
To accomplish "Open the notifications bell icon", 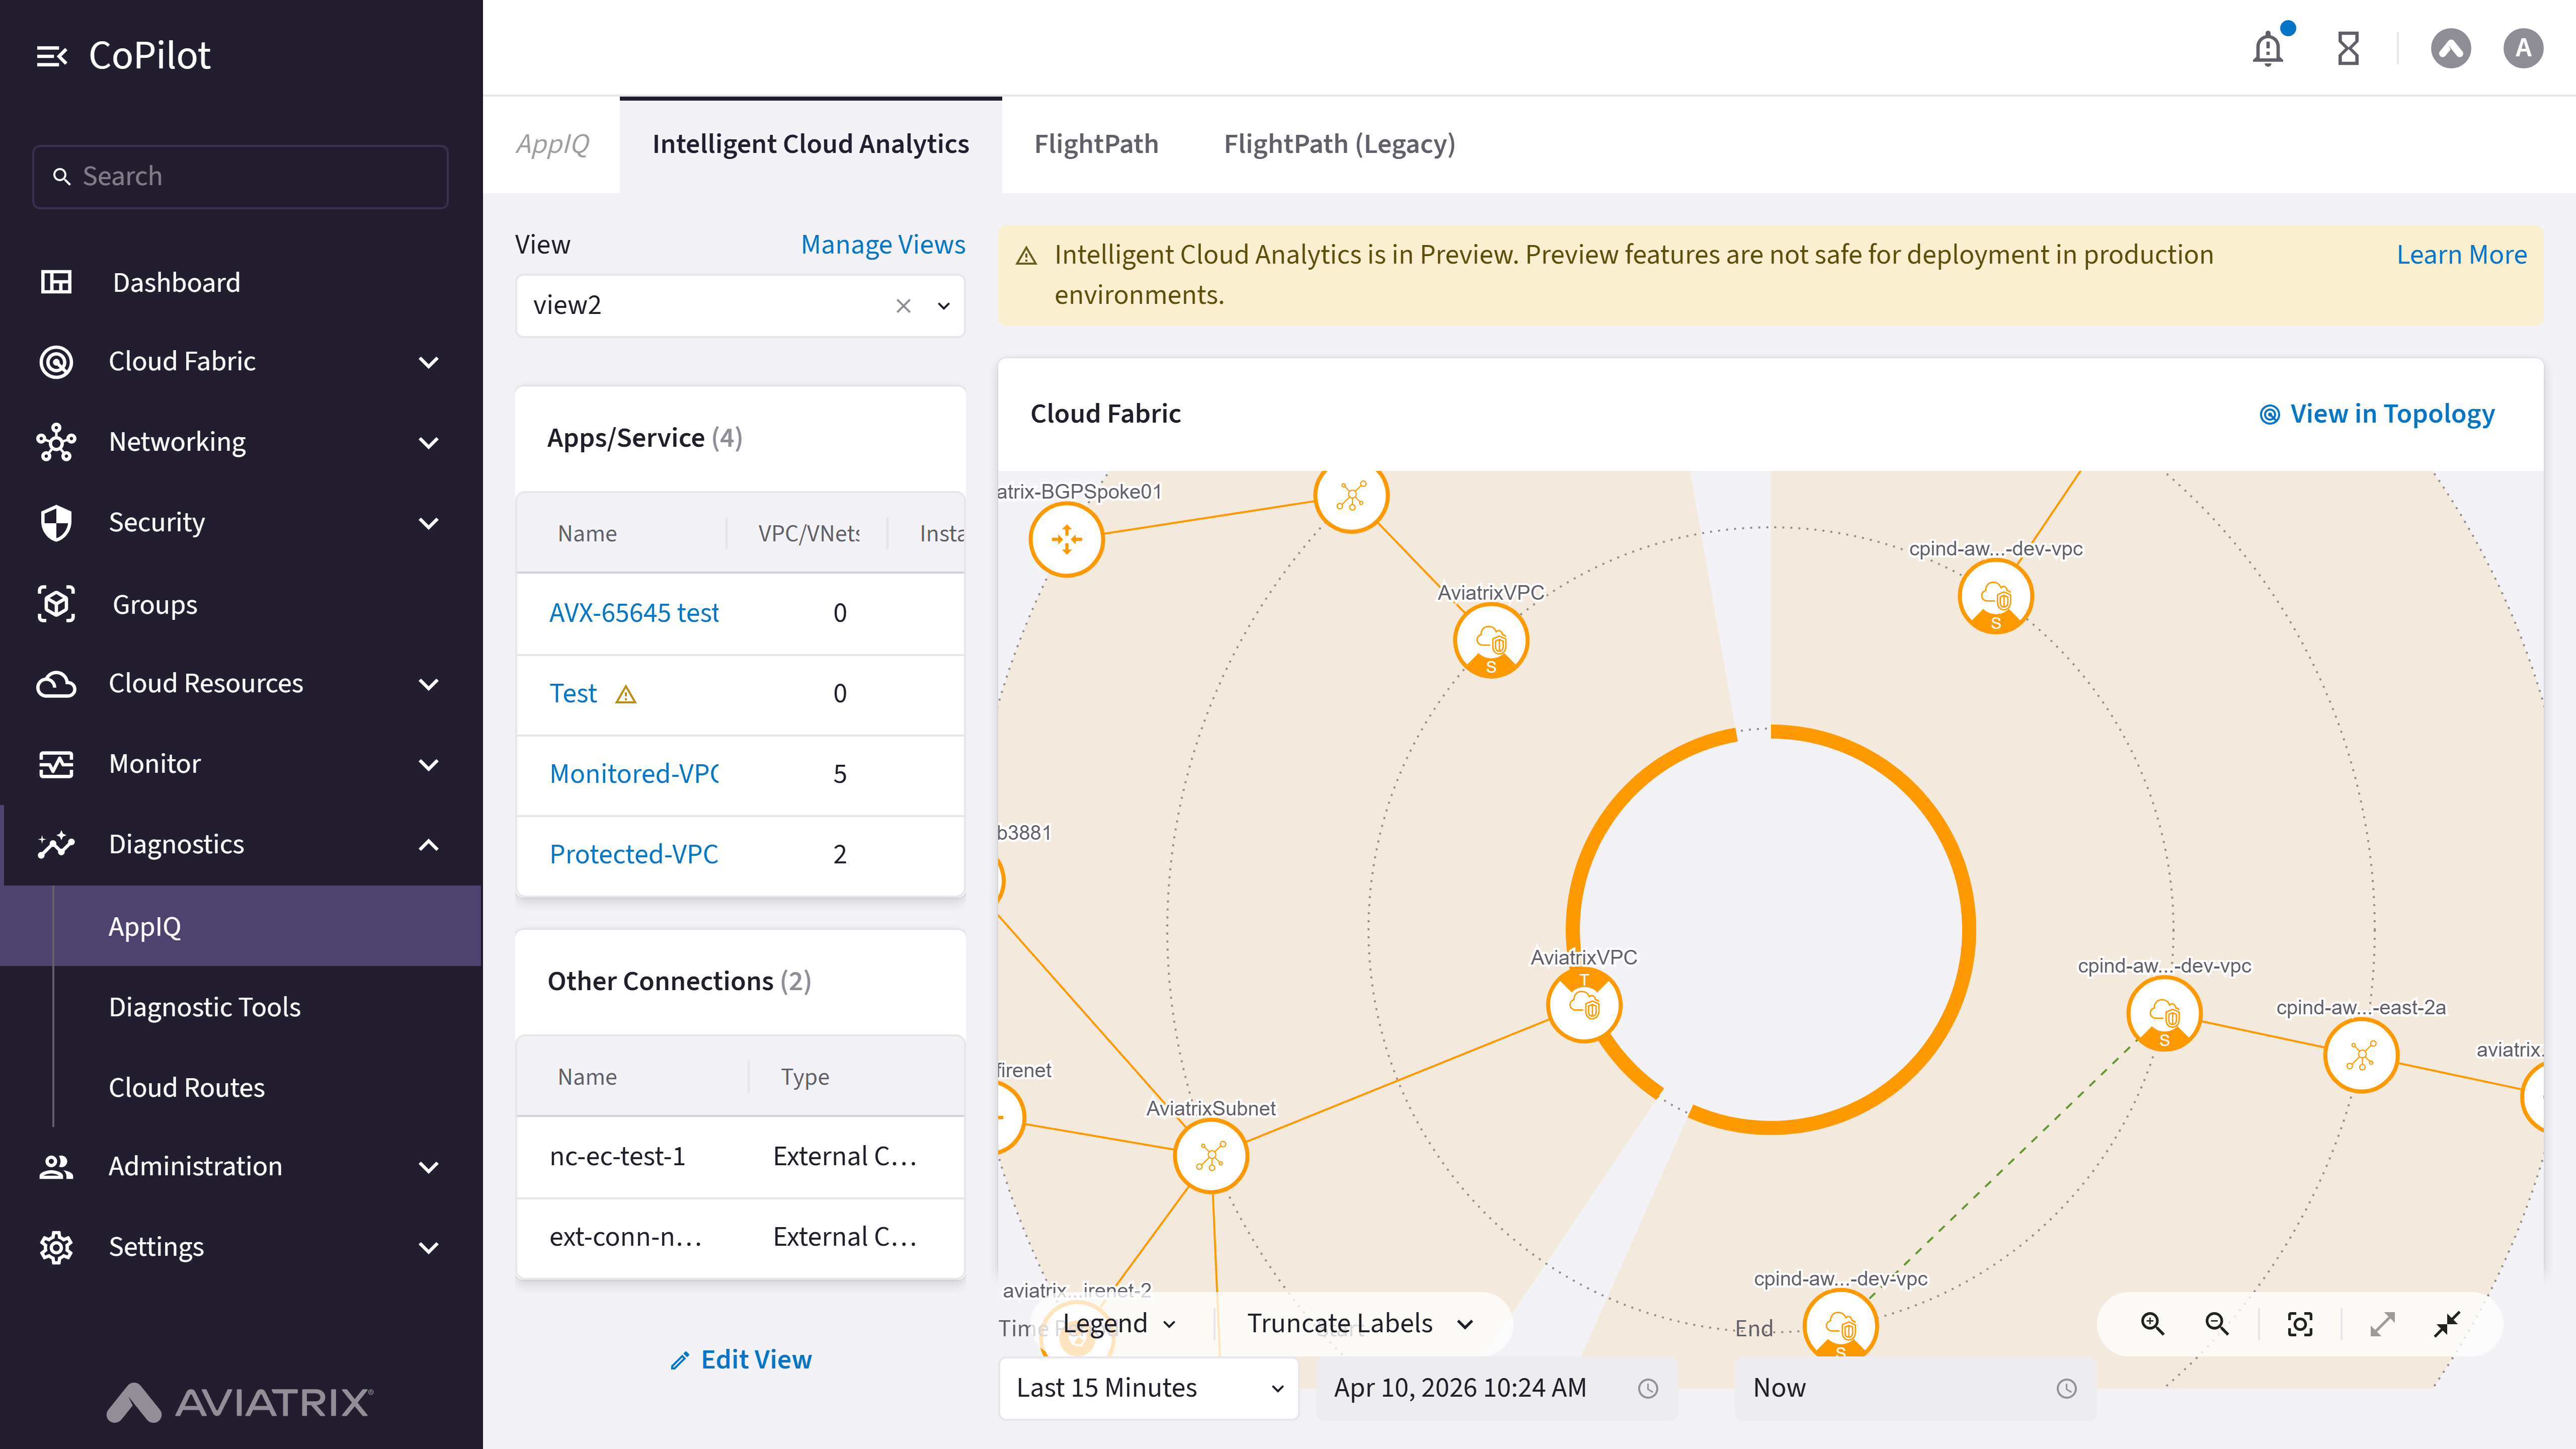I will 2268,48.
